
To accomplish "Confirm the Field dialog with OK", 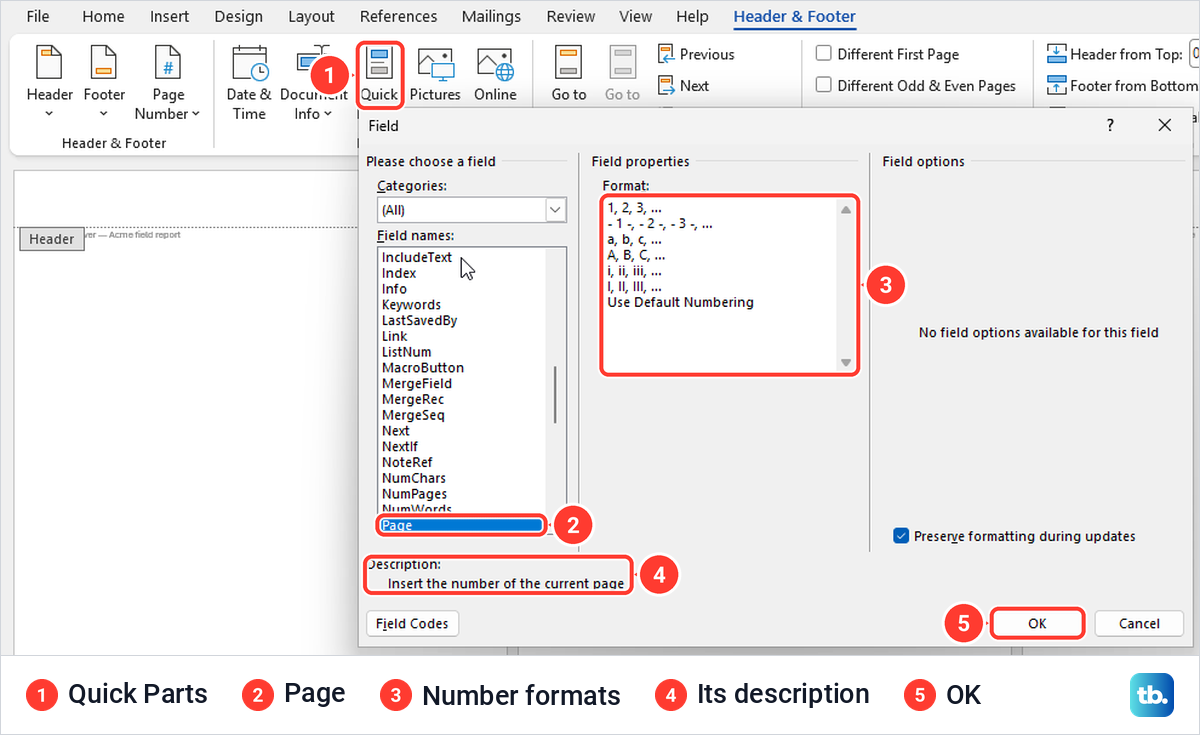I will point(1037,623).
